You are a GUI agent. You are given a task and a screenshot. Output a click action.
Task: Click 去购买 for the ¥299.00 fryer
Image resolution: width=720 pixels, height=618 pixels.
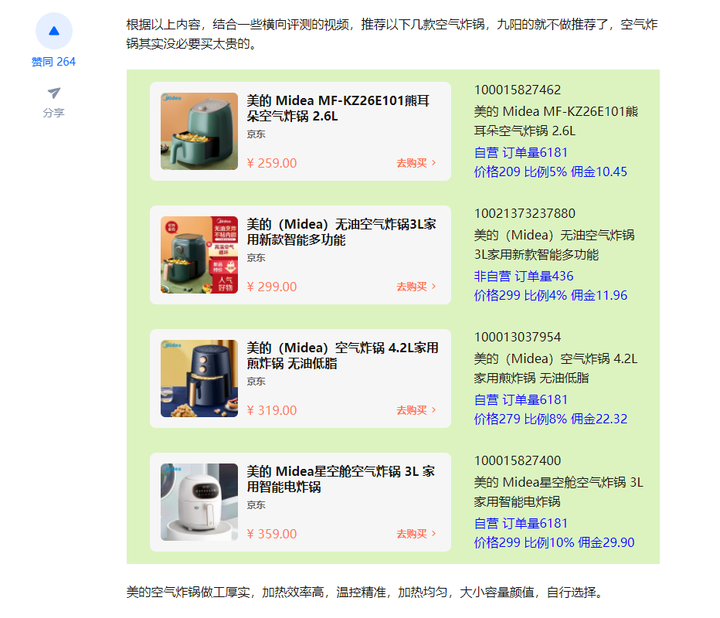[x=416, y=287]
